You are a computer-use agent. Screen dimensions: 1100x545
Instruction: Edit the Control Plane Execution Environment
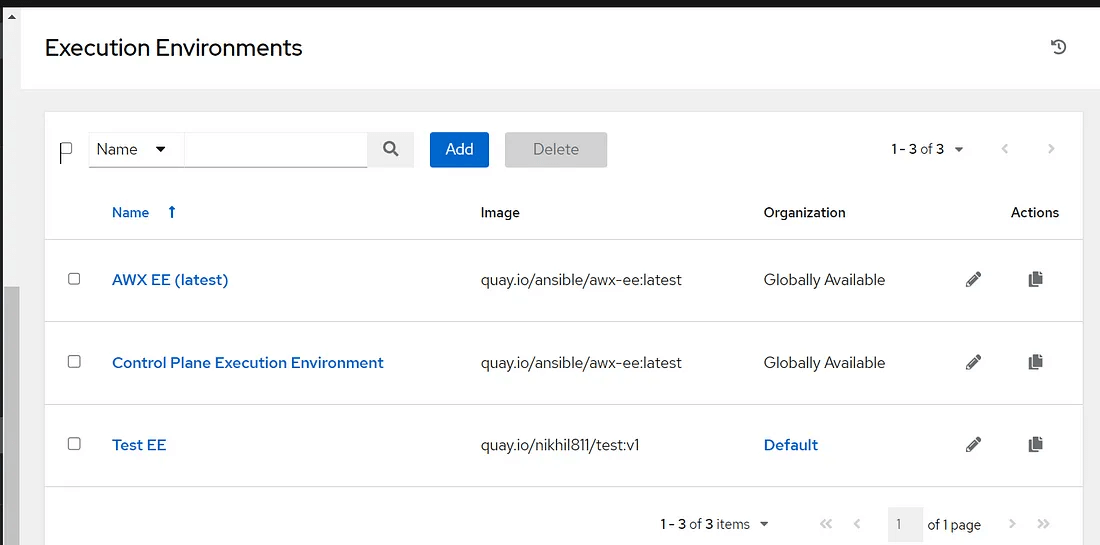[x=973, y=363]
